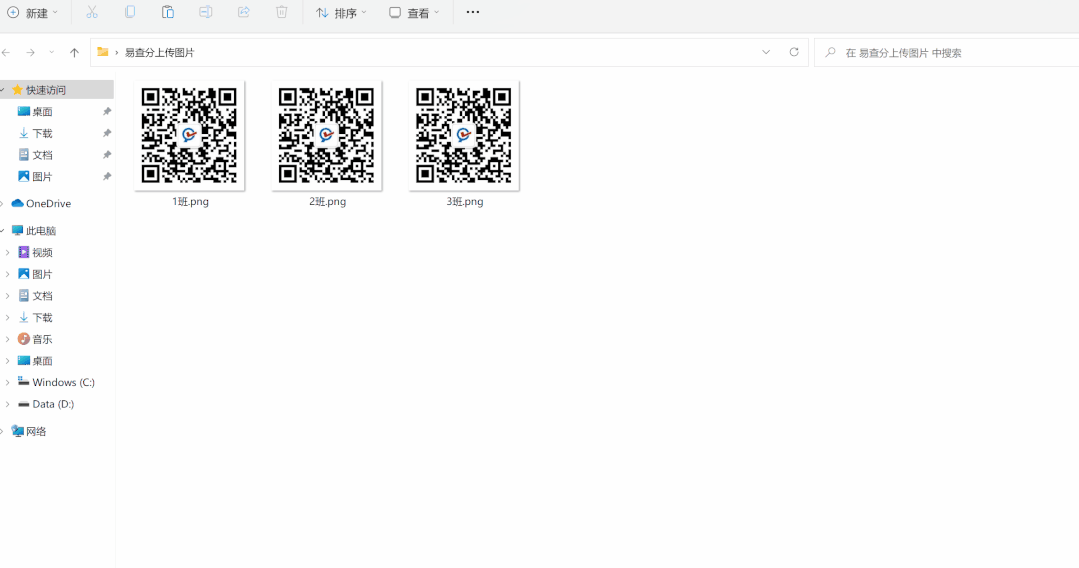Click the search box for 易查分上传图片

947,52
